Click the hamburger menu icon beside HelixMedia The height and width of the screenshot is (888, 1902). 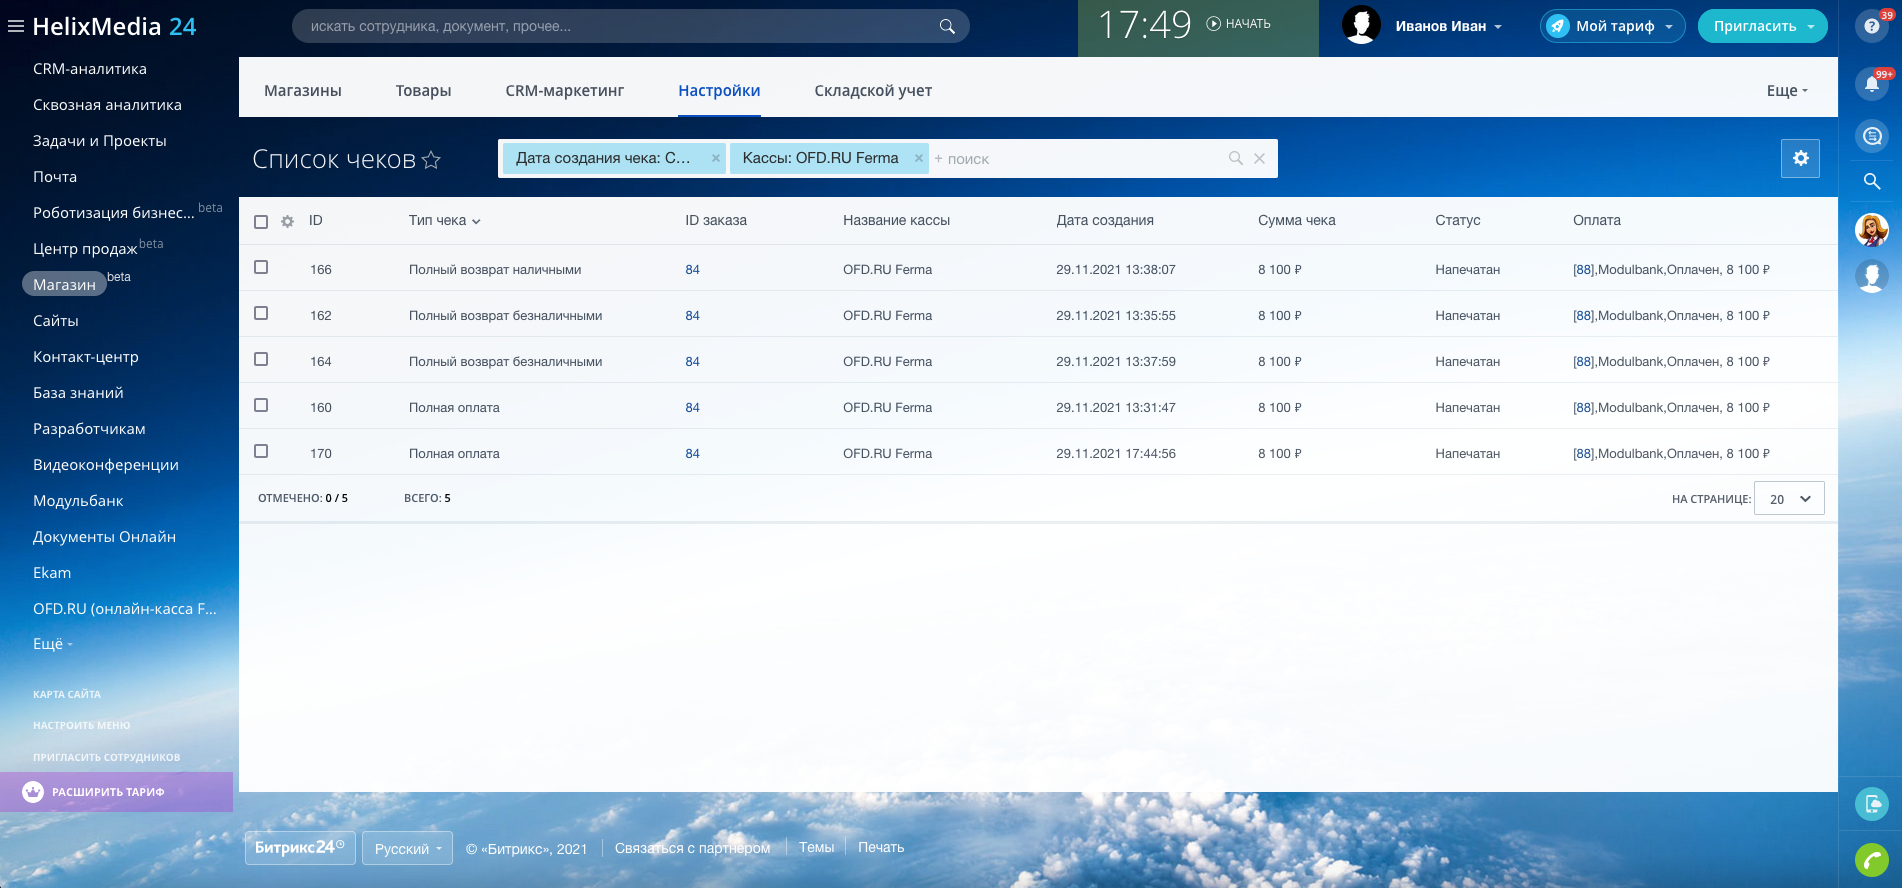pos(16,27)
